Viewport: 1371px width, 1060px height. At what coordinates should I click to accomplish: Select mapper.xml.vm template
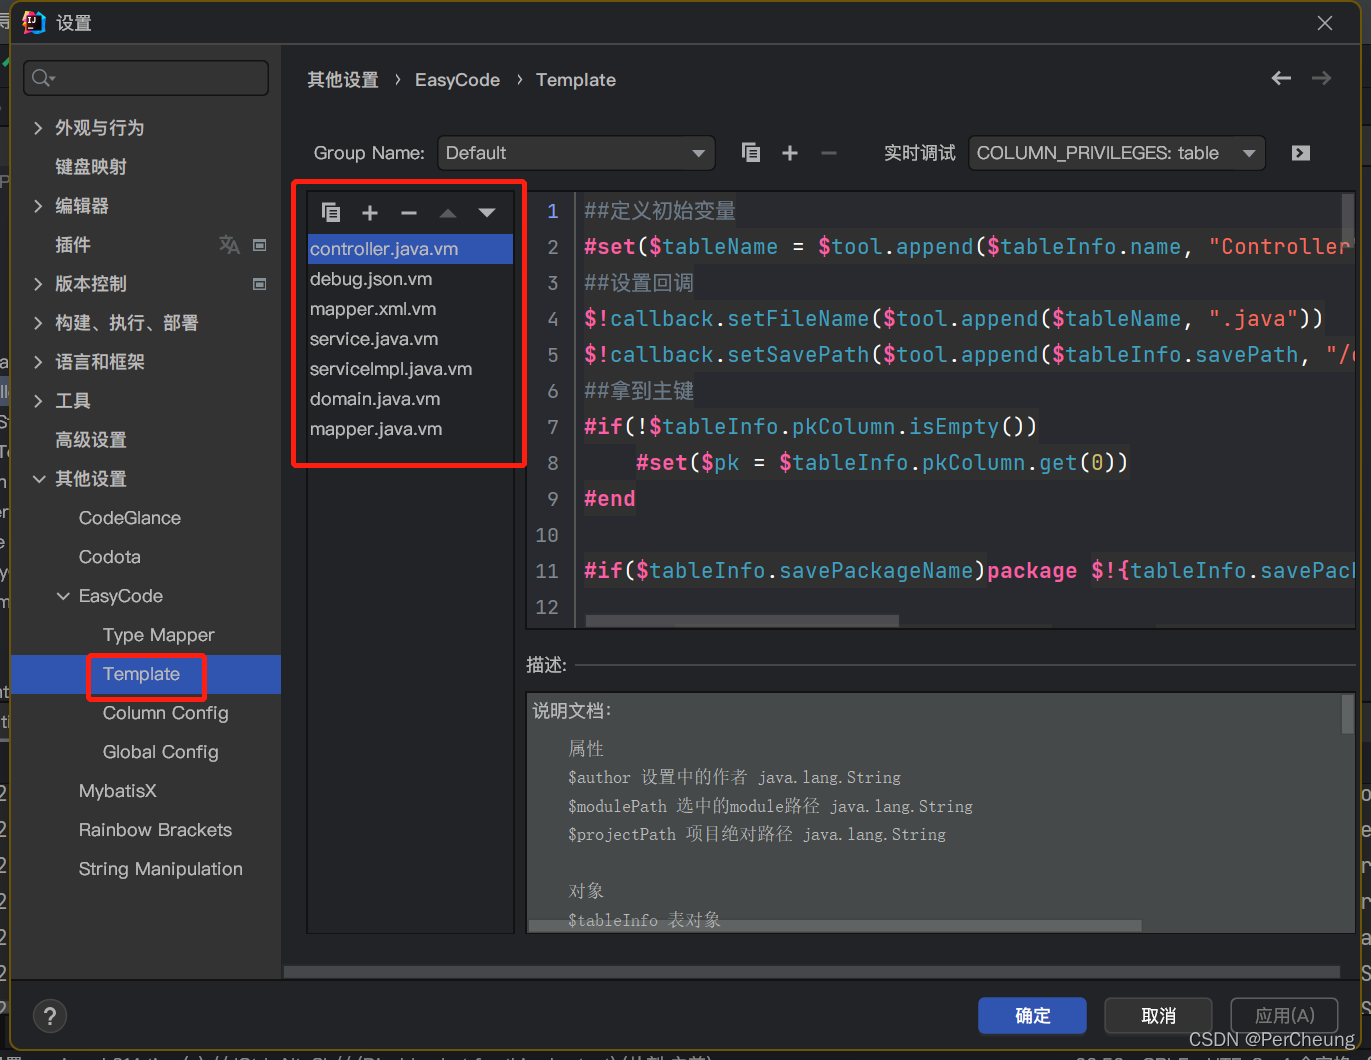[x=410, y=309]
